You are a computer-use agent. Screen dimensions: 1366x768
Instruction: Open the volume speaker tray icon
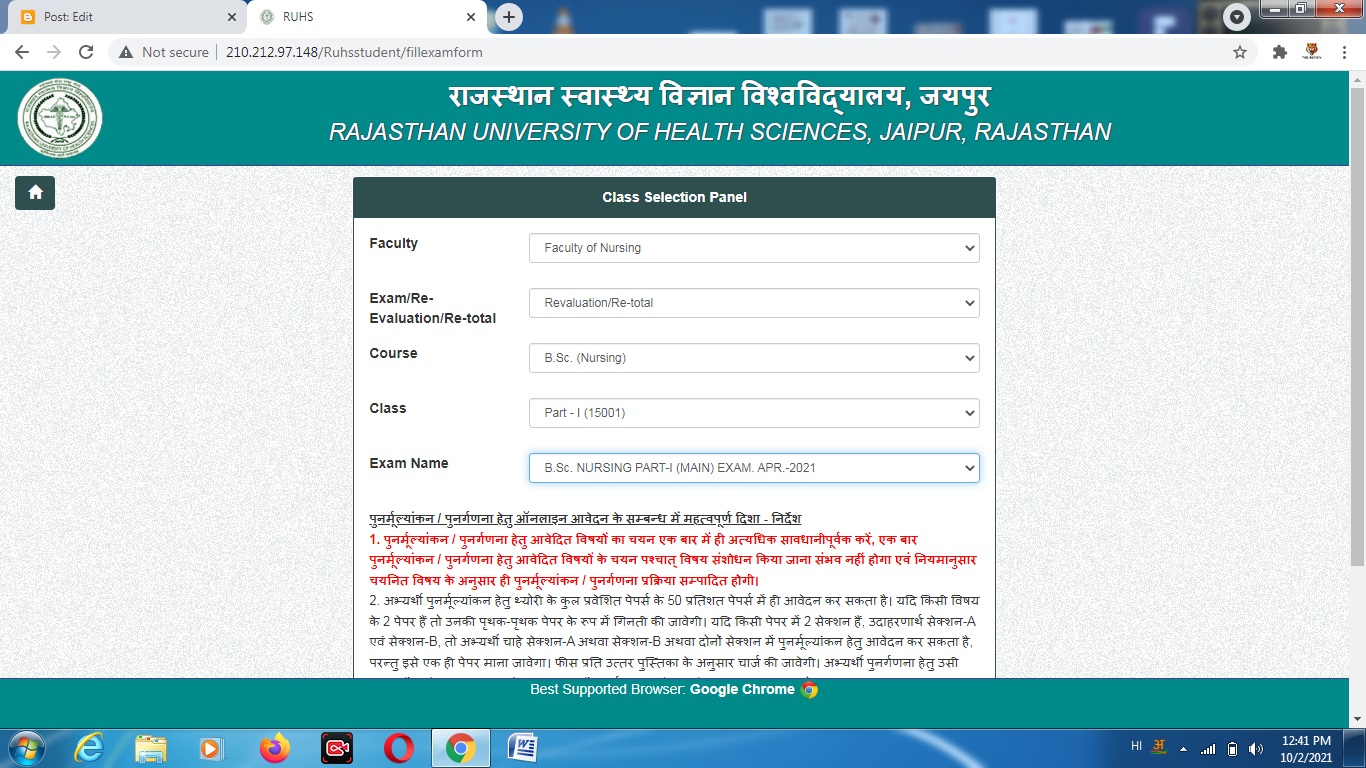(1256, 749)
